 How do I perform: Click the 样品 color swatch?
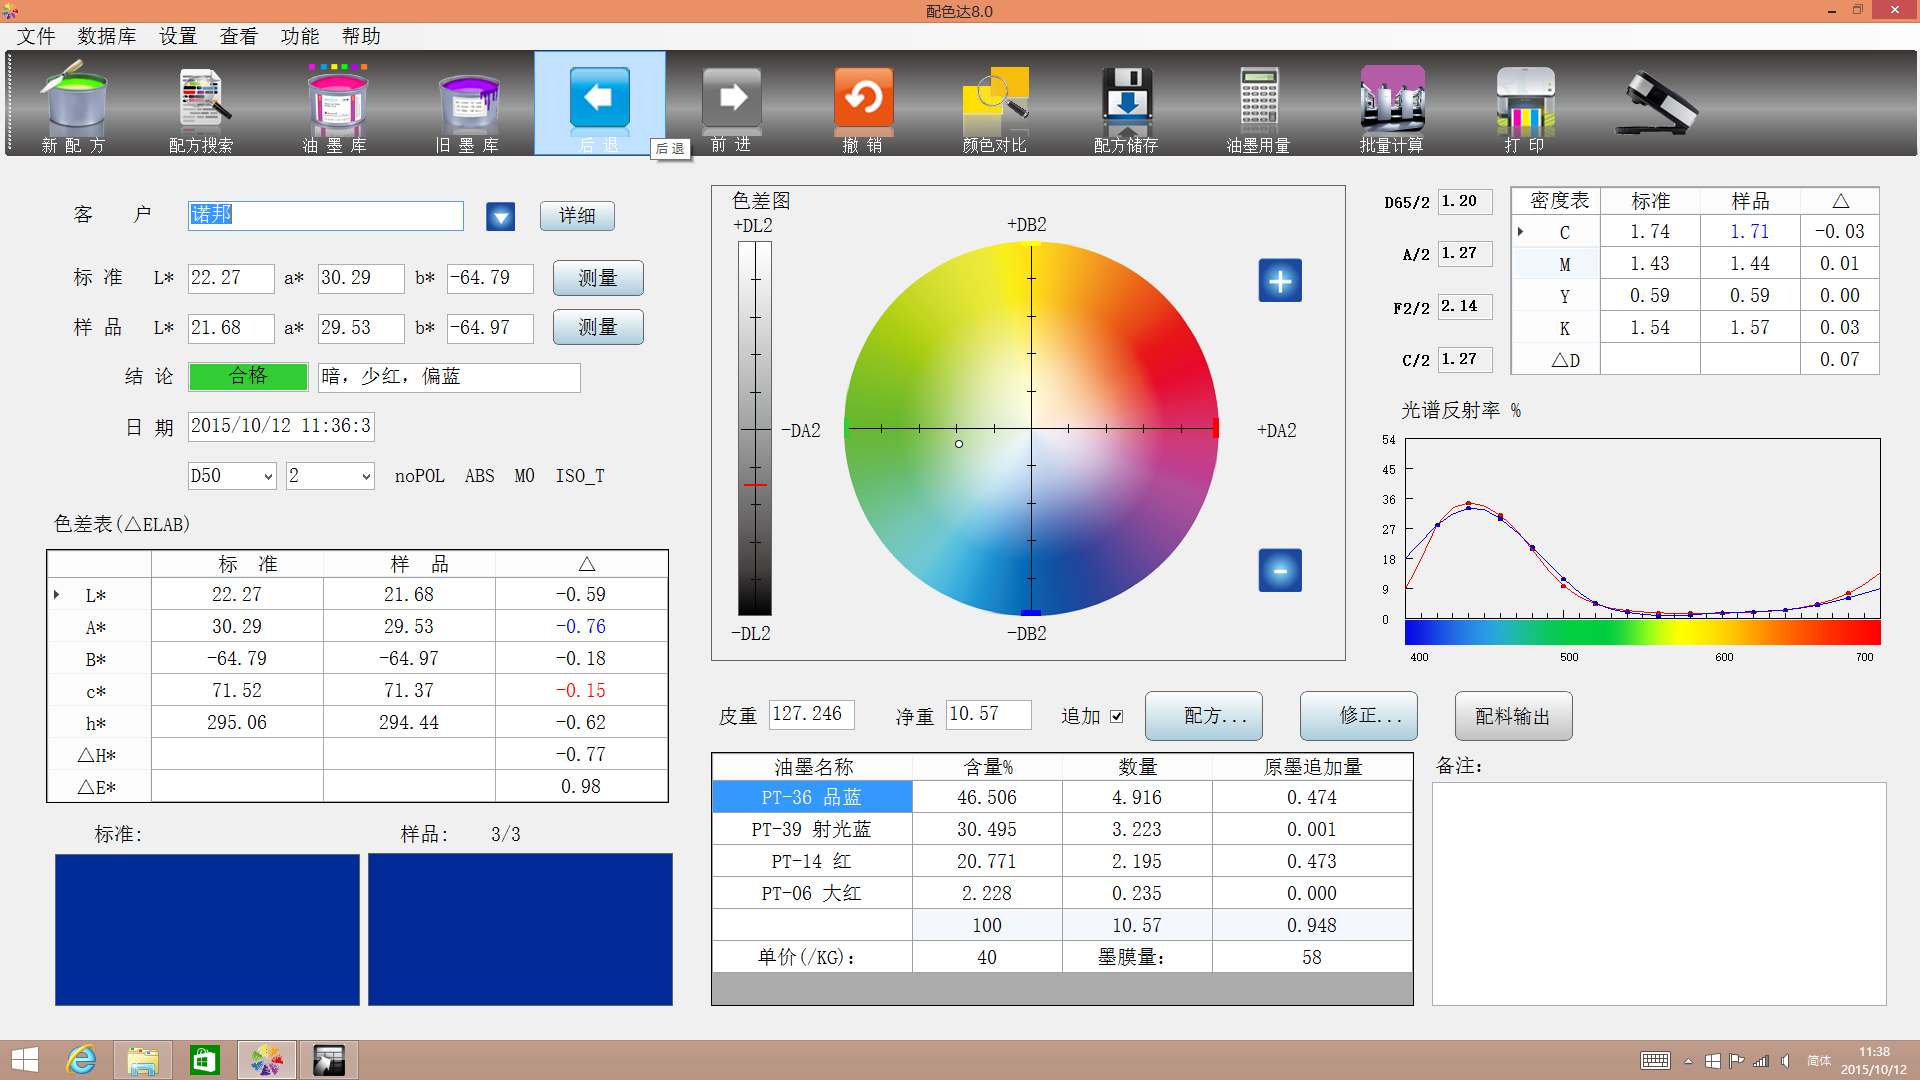coord(520,929)
